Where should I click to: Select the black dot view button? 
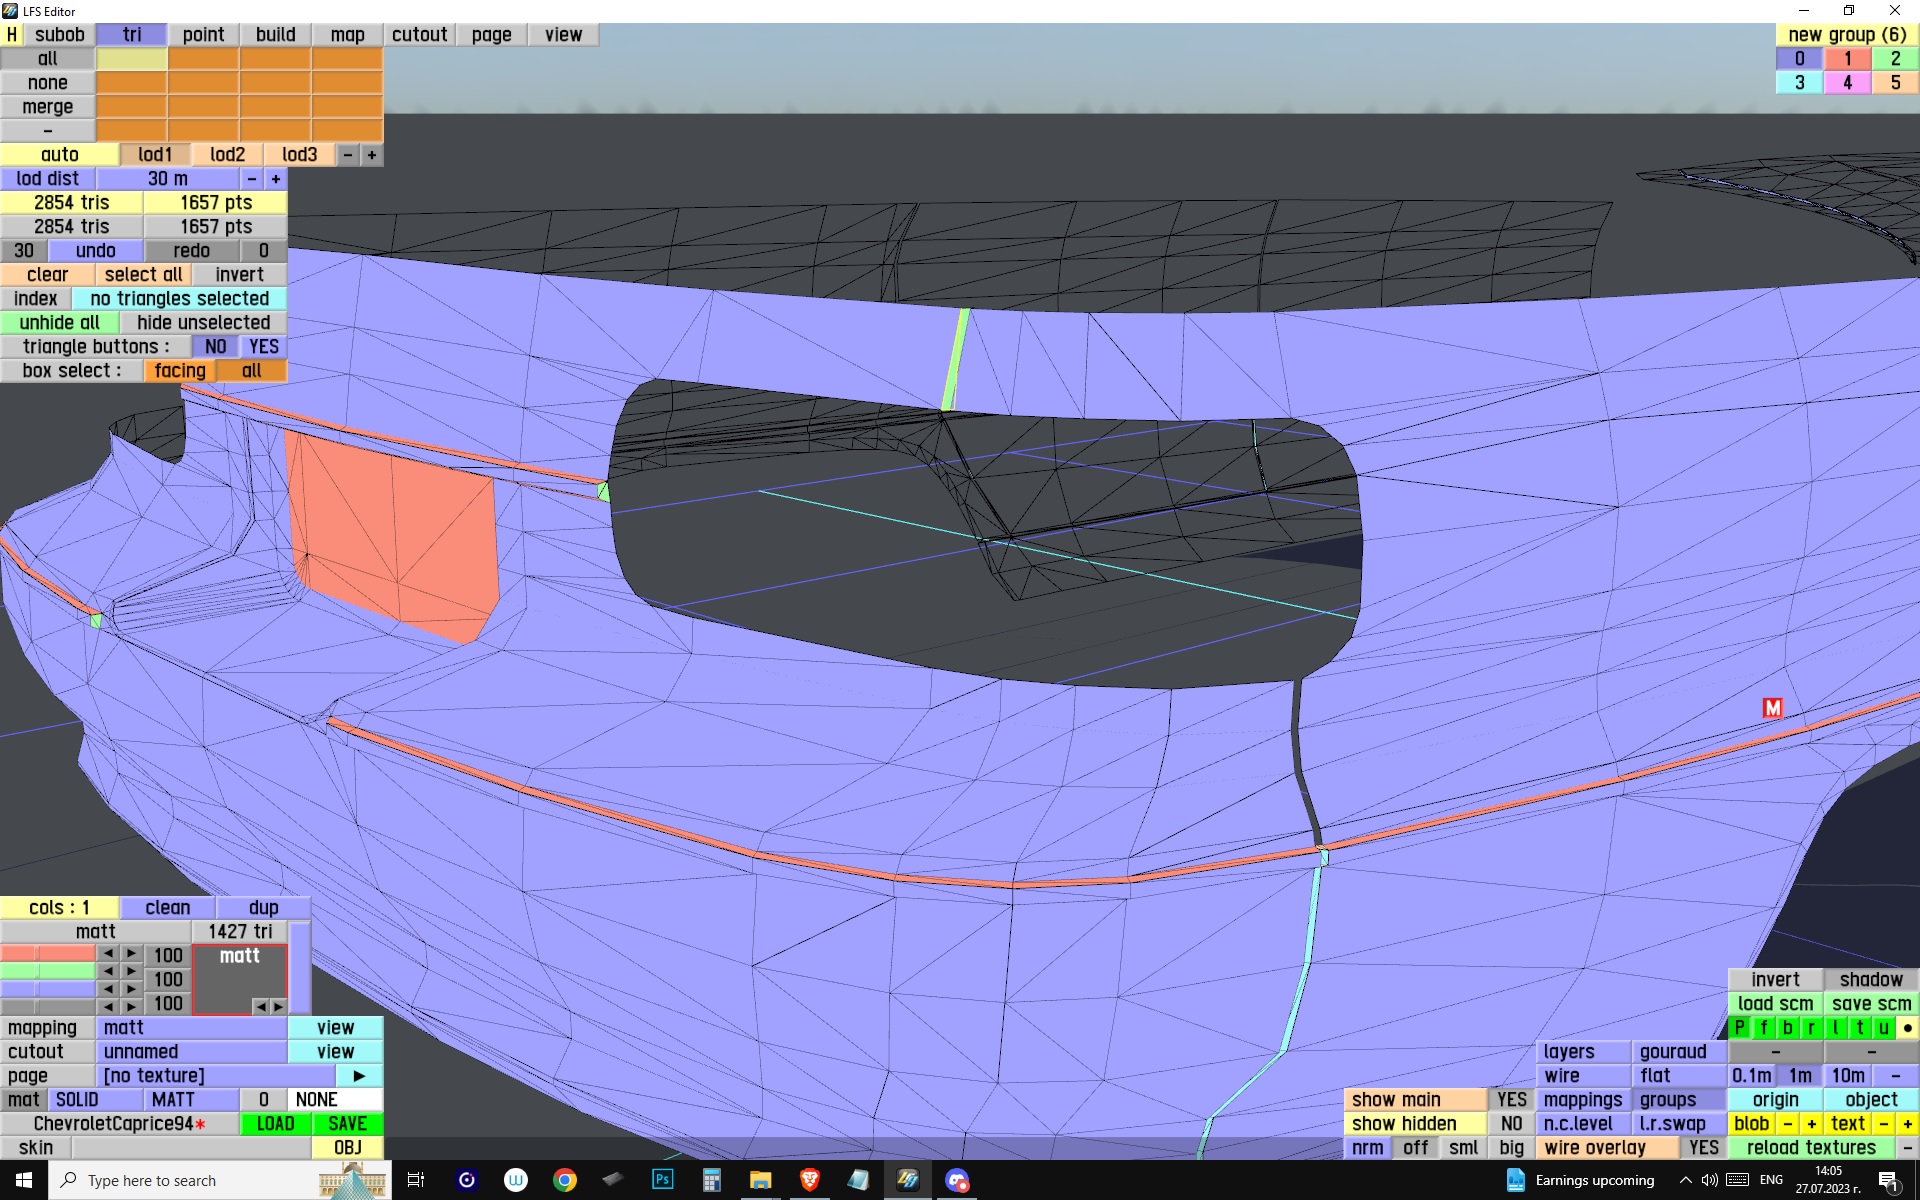[x=1907, y=1028]
